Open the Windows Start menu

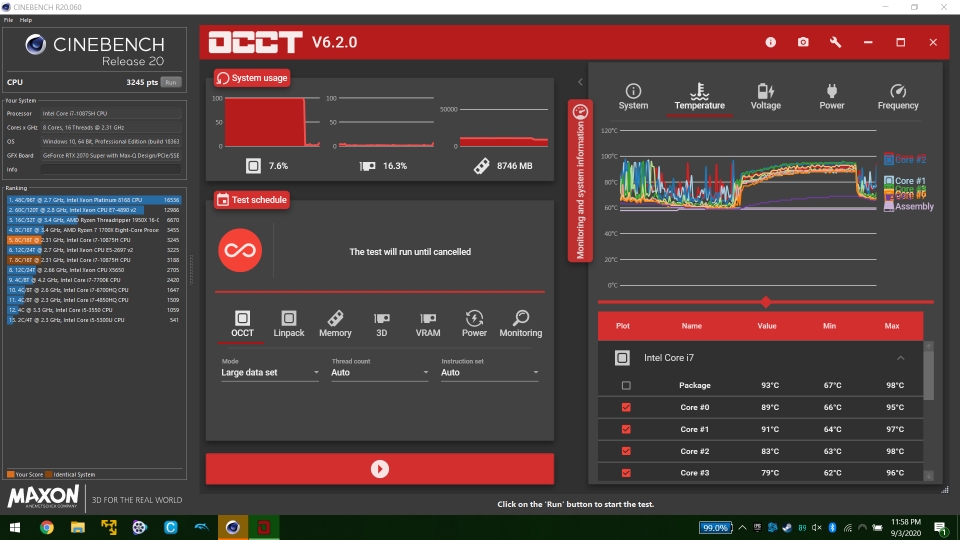(x=15, y=527)
